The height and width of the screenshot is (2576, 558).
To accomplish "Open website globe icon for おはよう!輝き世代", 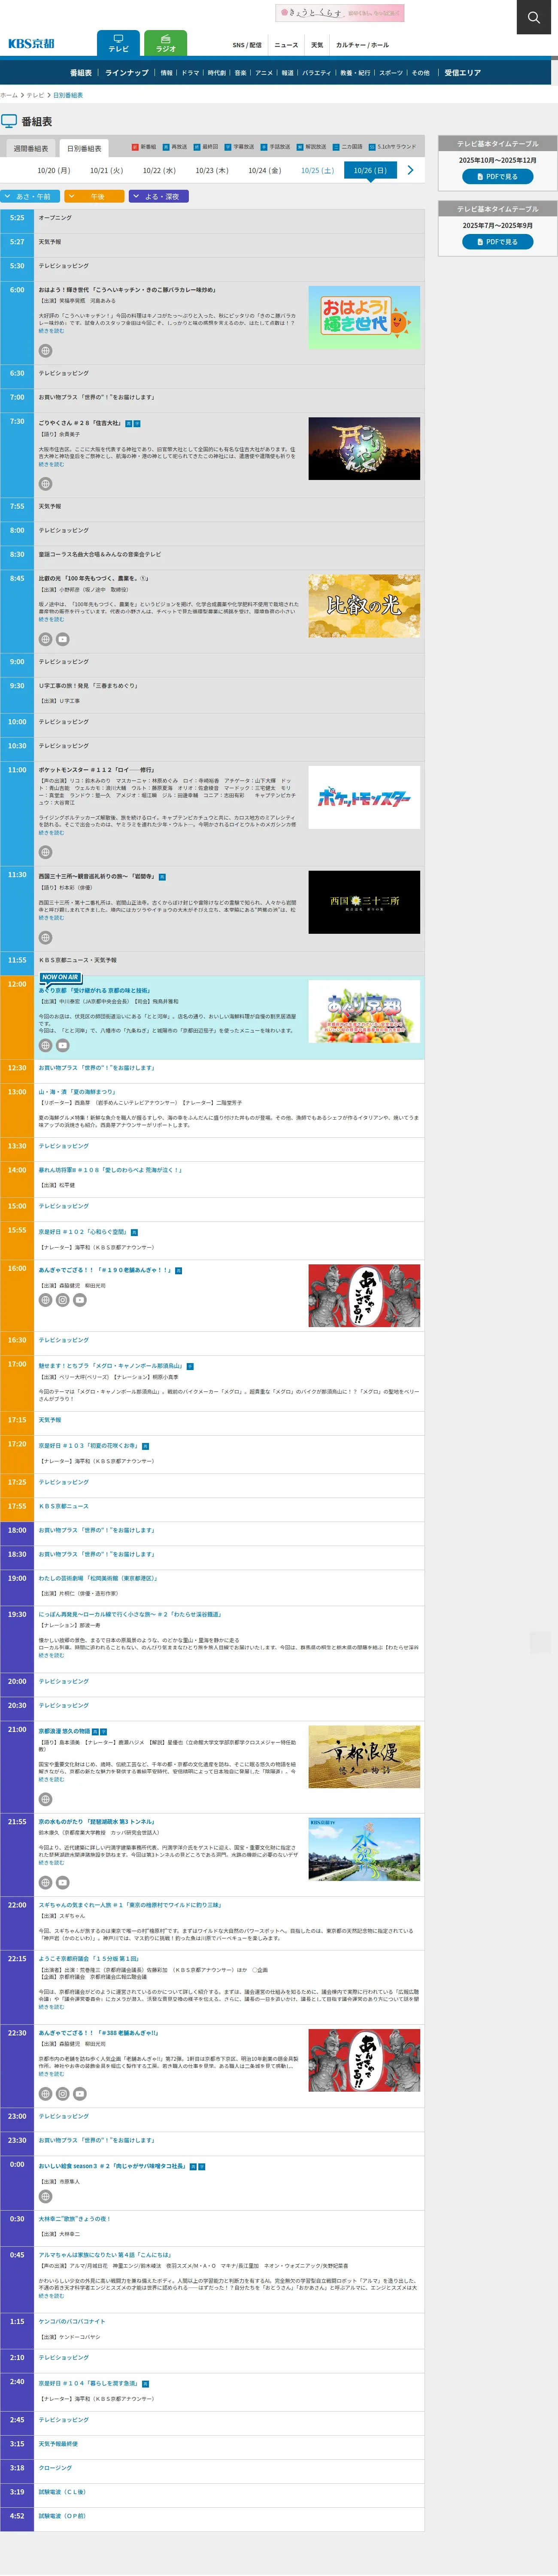I will click(x=45, y=351).
